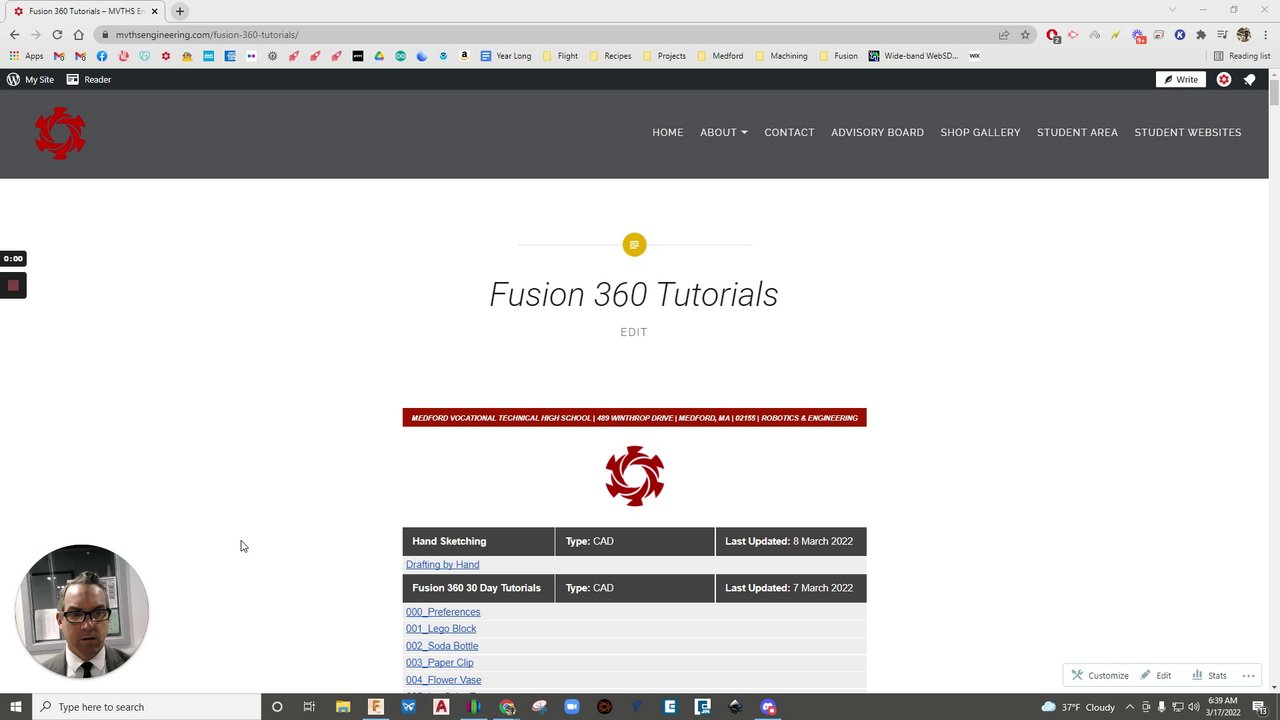
Task: Open Zoom from the taskbar
Action: pos(572,707)
